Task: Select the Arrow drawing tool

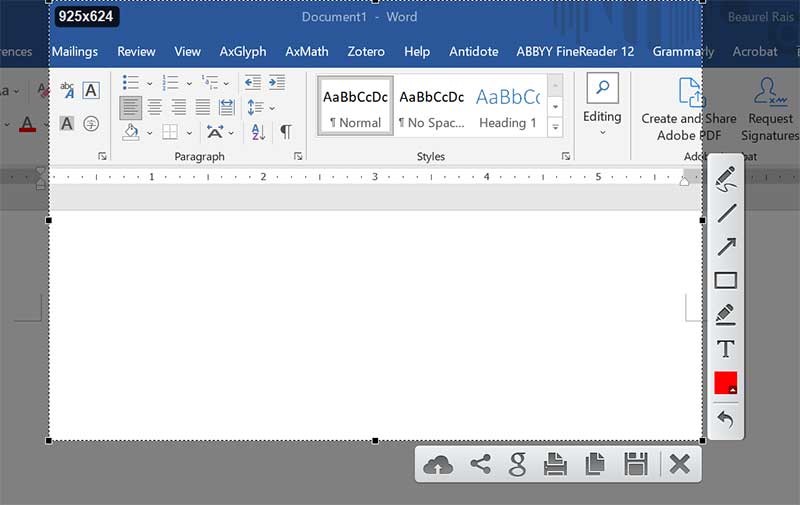Action: 726,246
